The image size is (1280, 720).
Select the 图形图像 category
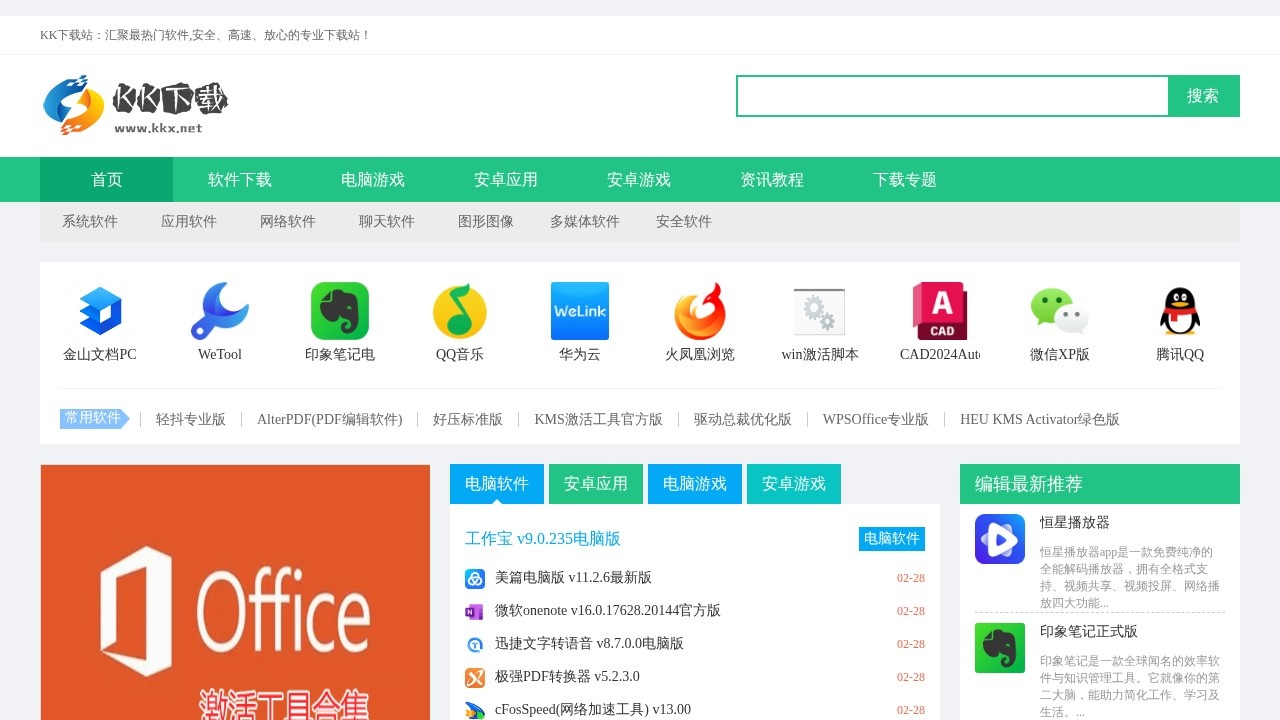pos(486,221)
